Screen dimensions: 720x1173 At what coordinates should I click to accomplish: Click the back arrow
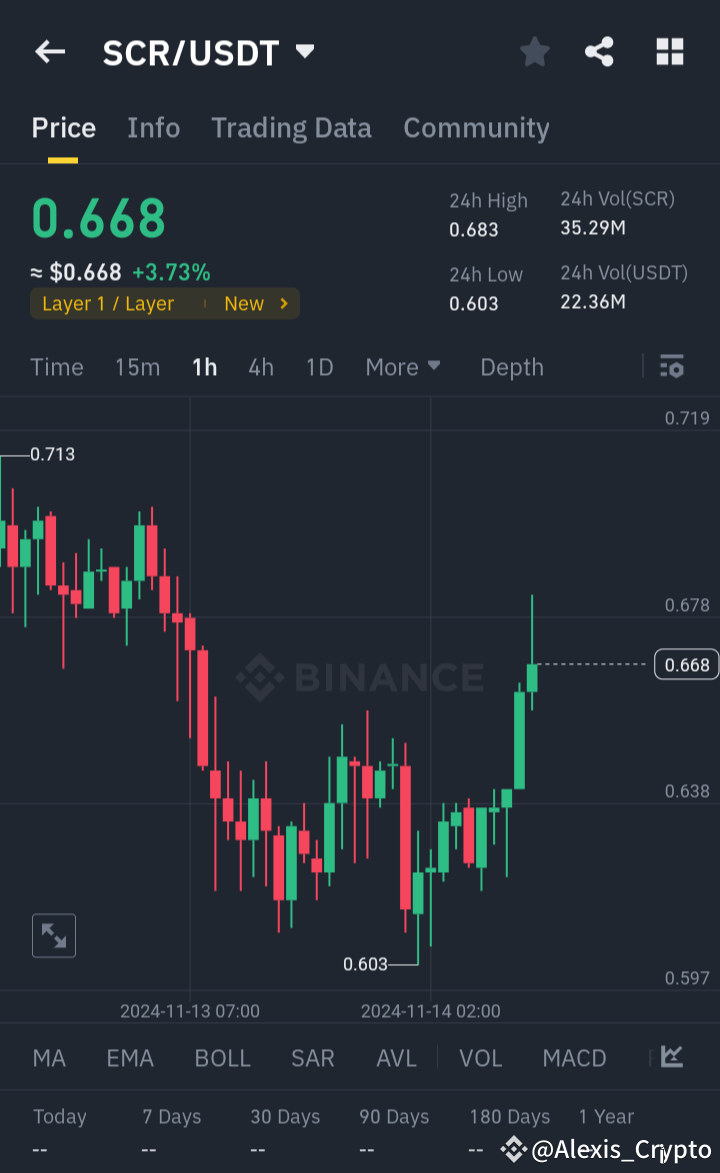pyautogui.click(x=50, y=52)
